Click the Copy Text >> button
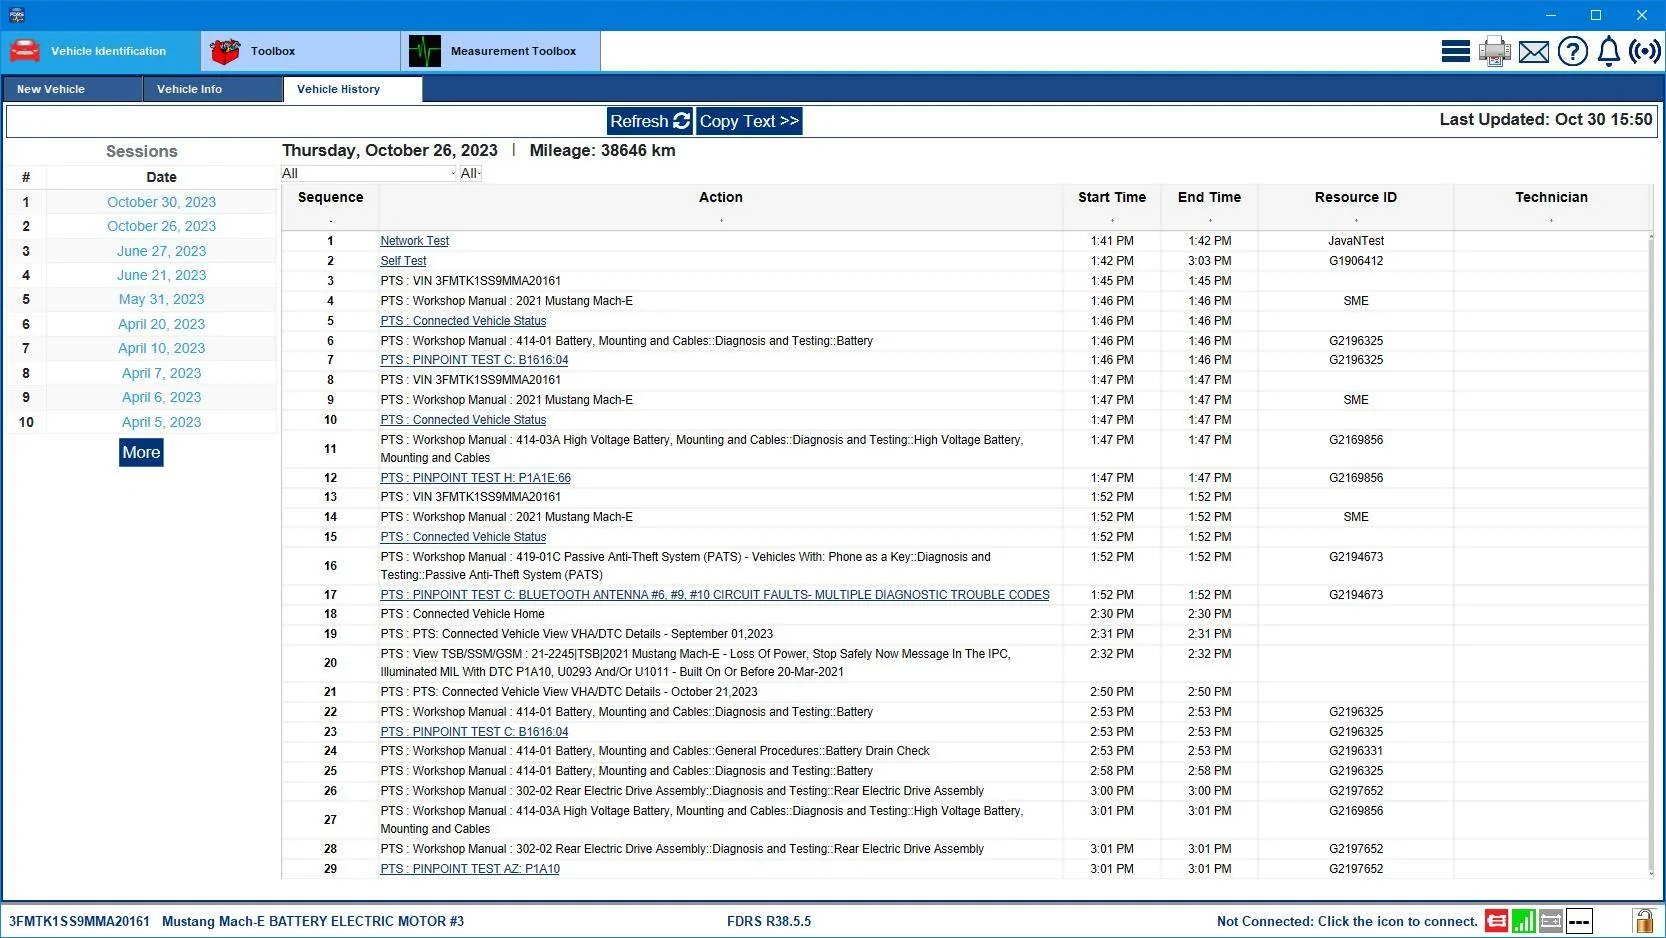The width and height of the screenshot is (1666, 938). 749,121
